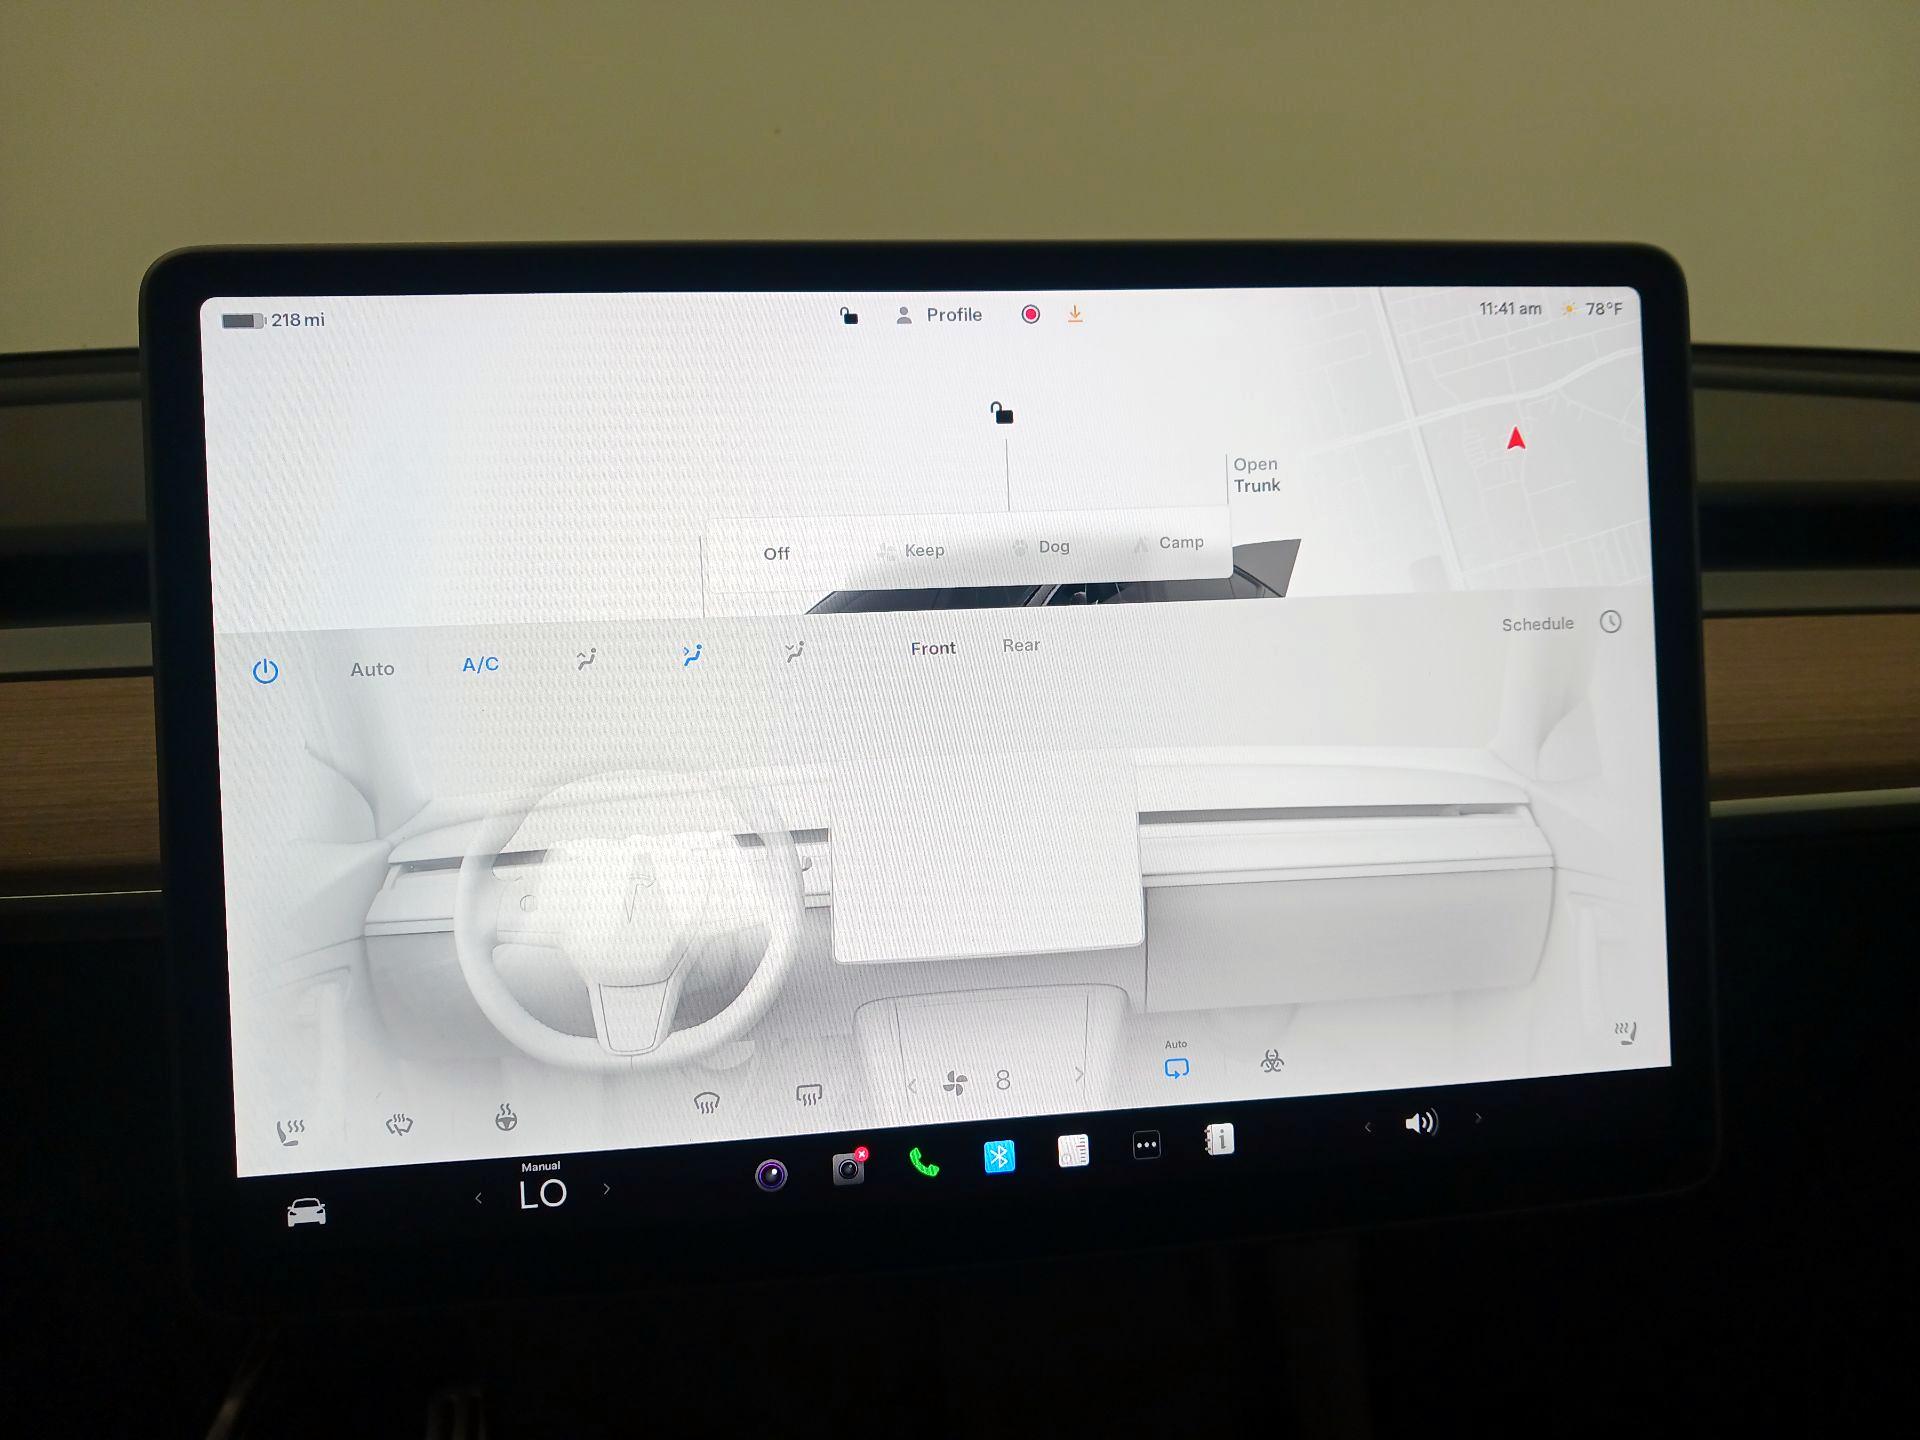Toggle the face-level airflow vent icon
The width and height of the screenshot is (1920, 1440).
pyautogui.click(x=692, y=655)
